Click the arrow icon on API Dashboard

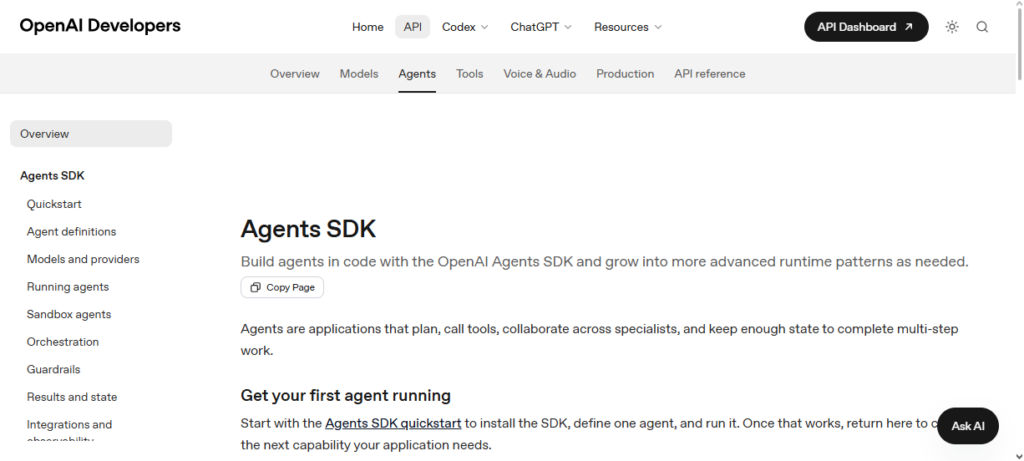pos(908,27)
